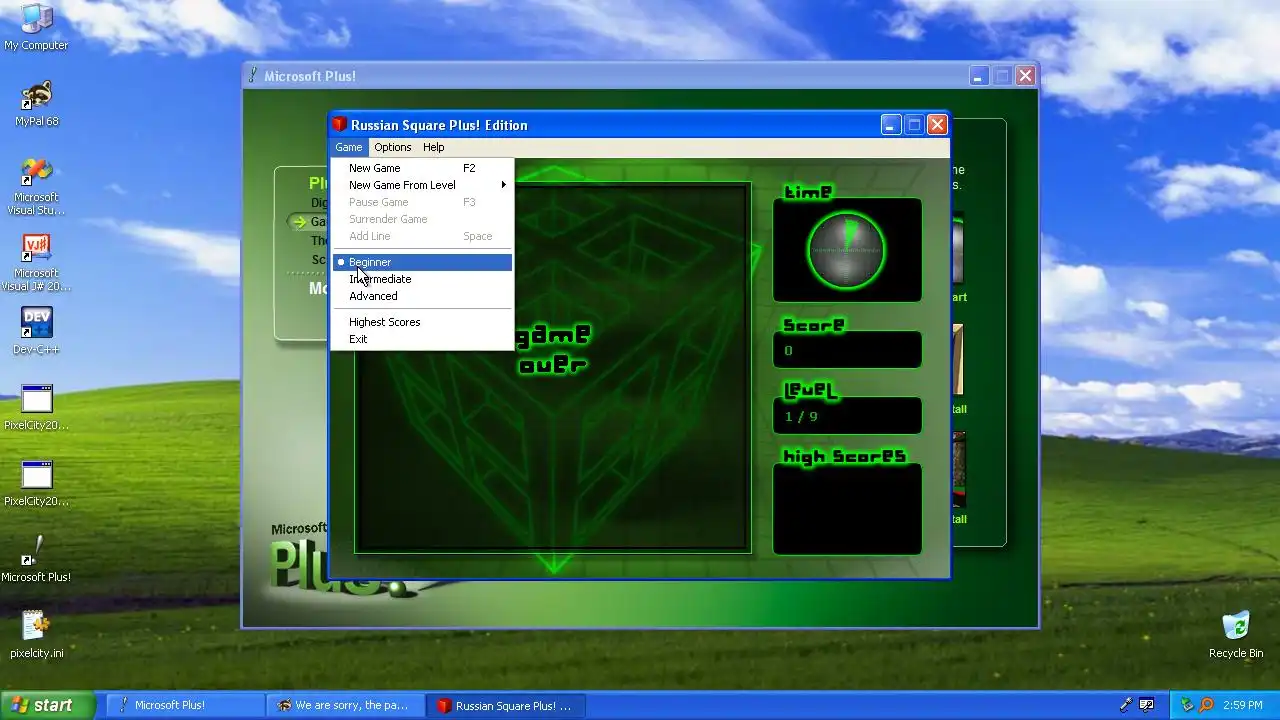Click the Russian Square title bar app icon
The height and width of the screenshot is (720, 1280).
[340, 125]
